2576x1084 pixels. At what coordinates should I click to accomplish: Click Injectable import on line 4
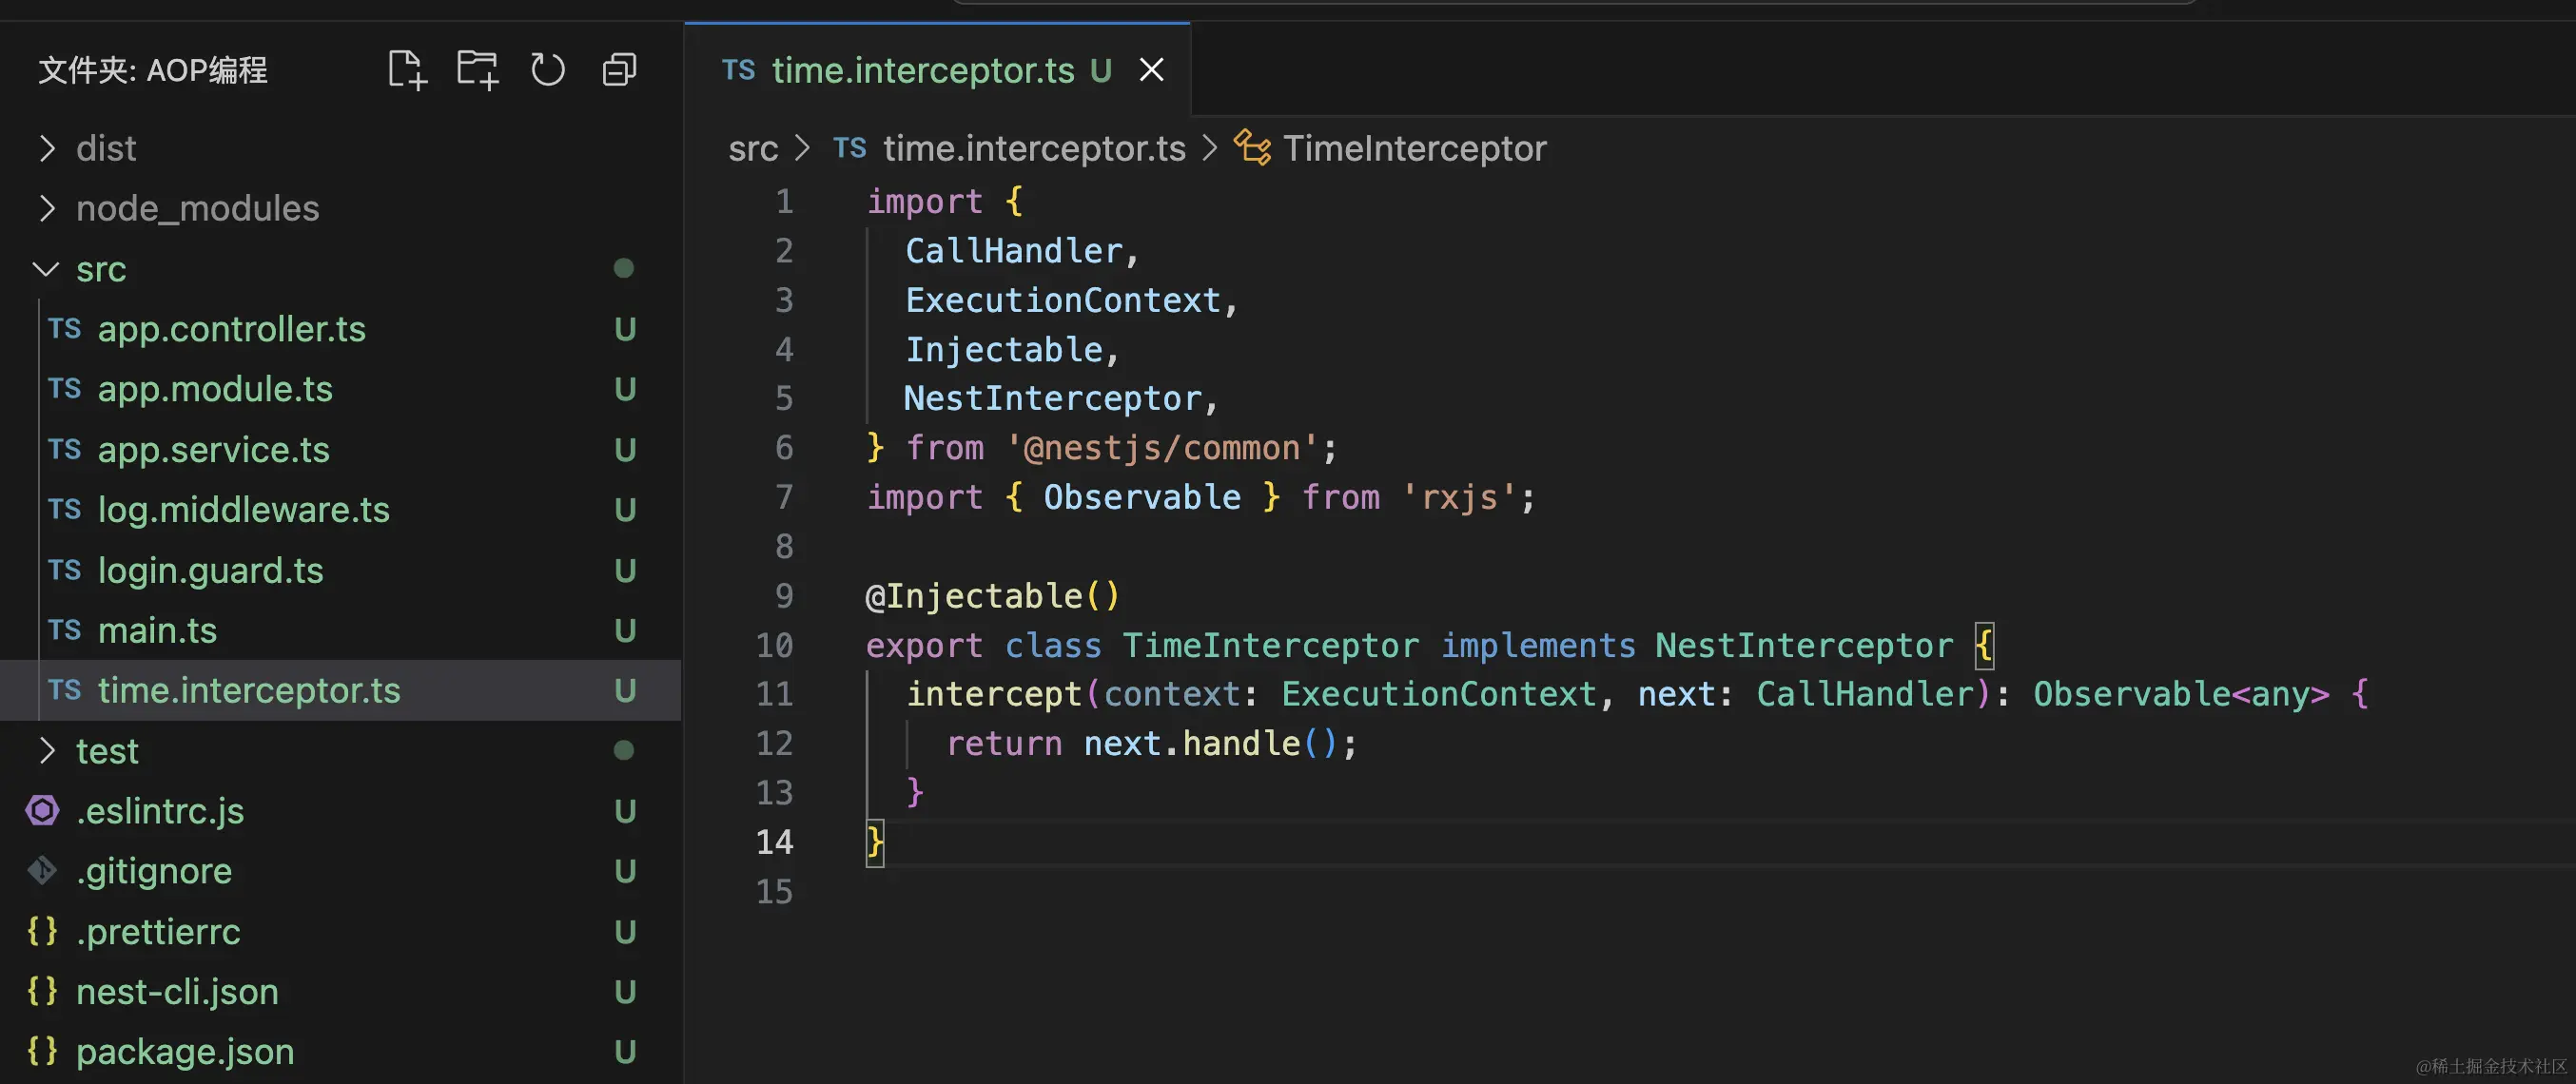click(1004, 349)
